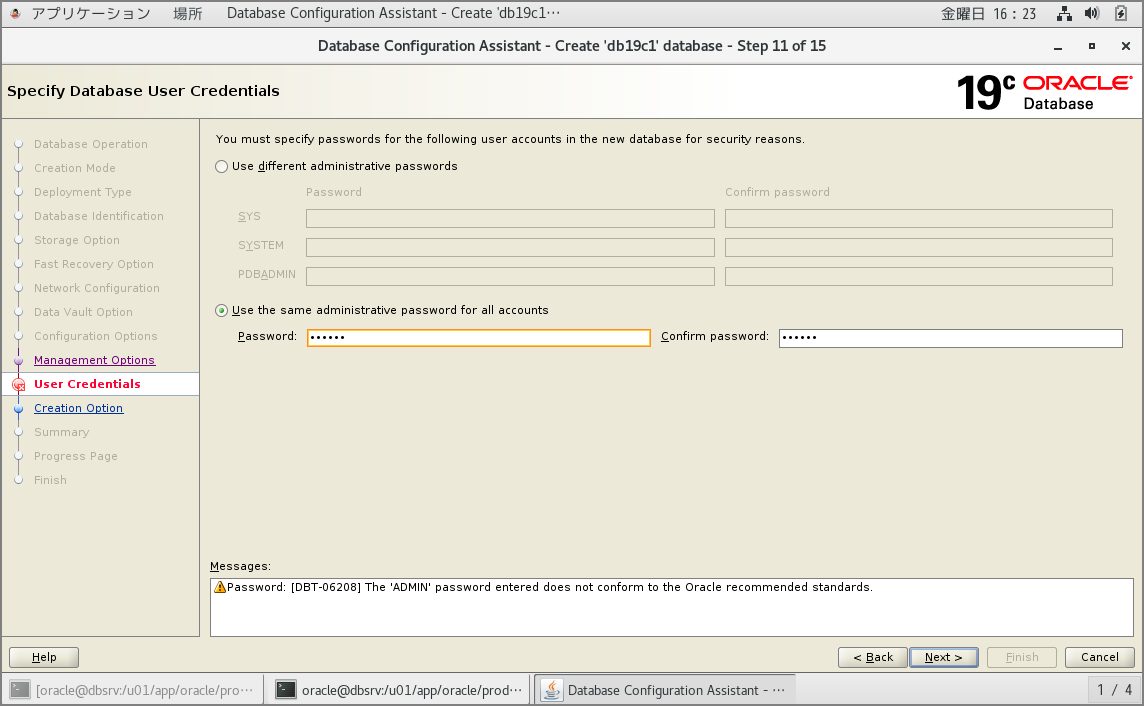
Task: Select Use the same administrative password option
Action: coord(222,310)
